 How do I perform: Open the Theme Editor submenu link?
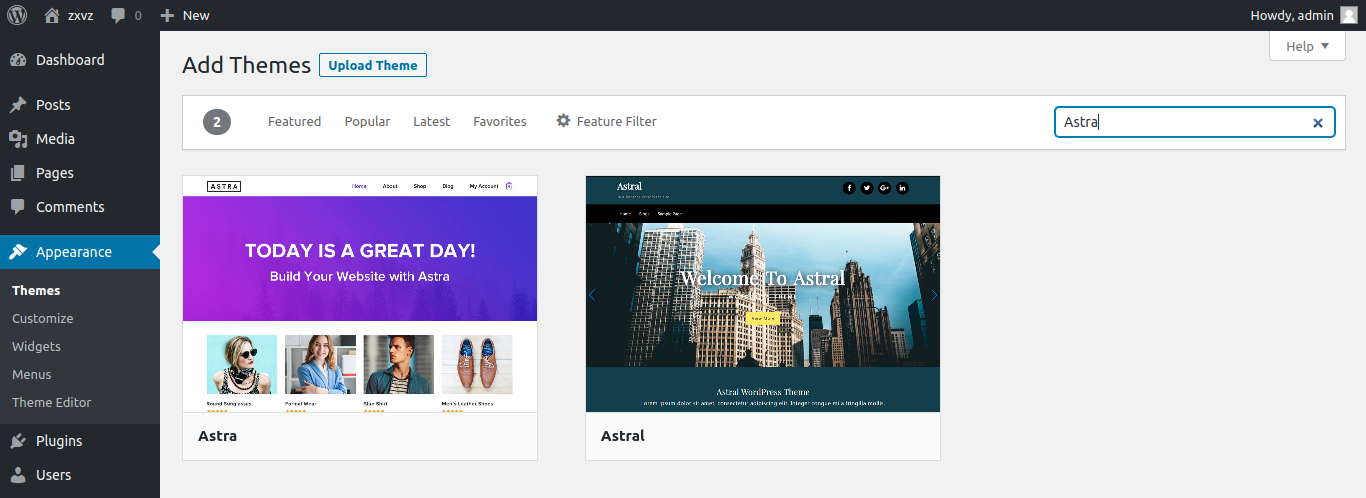point(51,402)
